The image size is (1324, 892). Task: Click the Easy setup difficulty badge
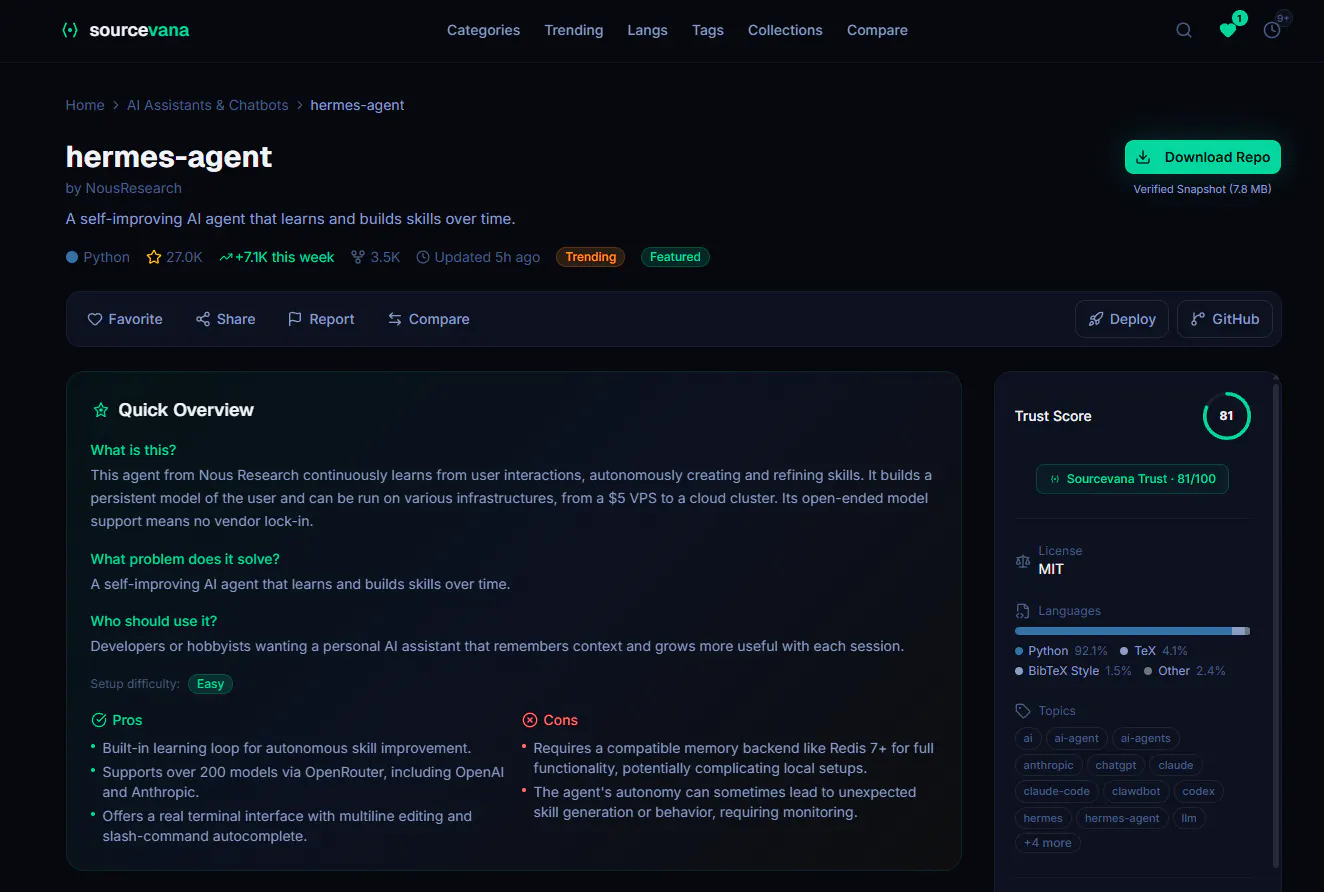(x=210, y=684)
